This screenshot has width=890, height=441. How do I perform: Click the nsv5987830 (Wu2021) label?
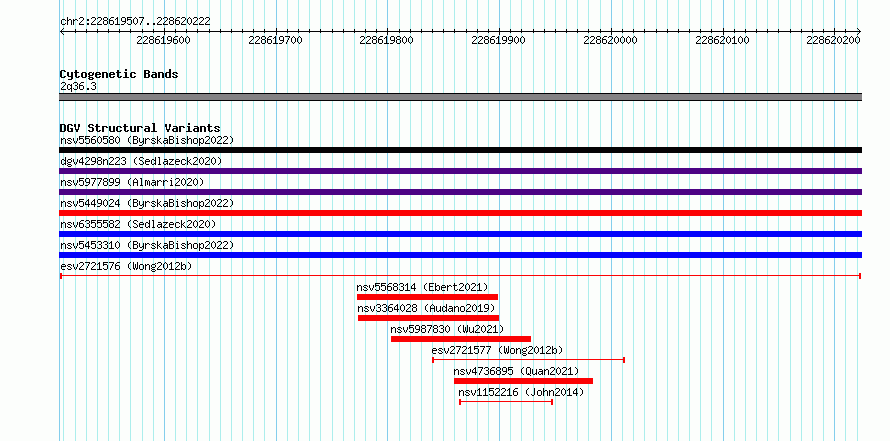click(x=447, y=329)
